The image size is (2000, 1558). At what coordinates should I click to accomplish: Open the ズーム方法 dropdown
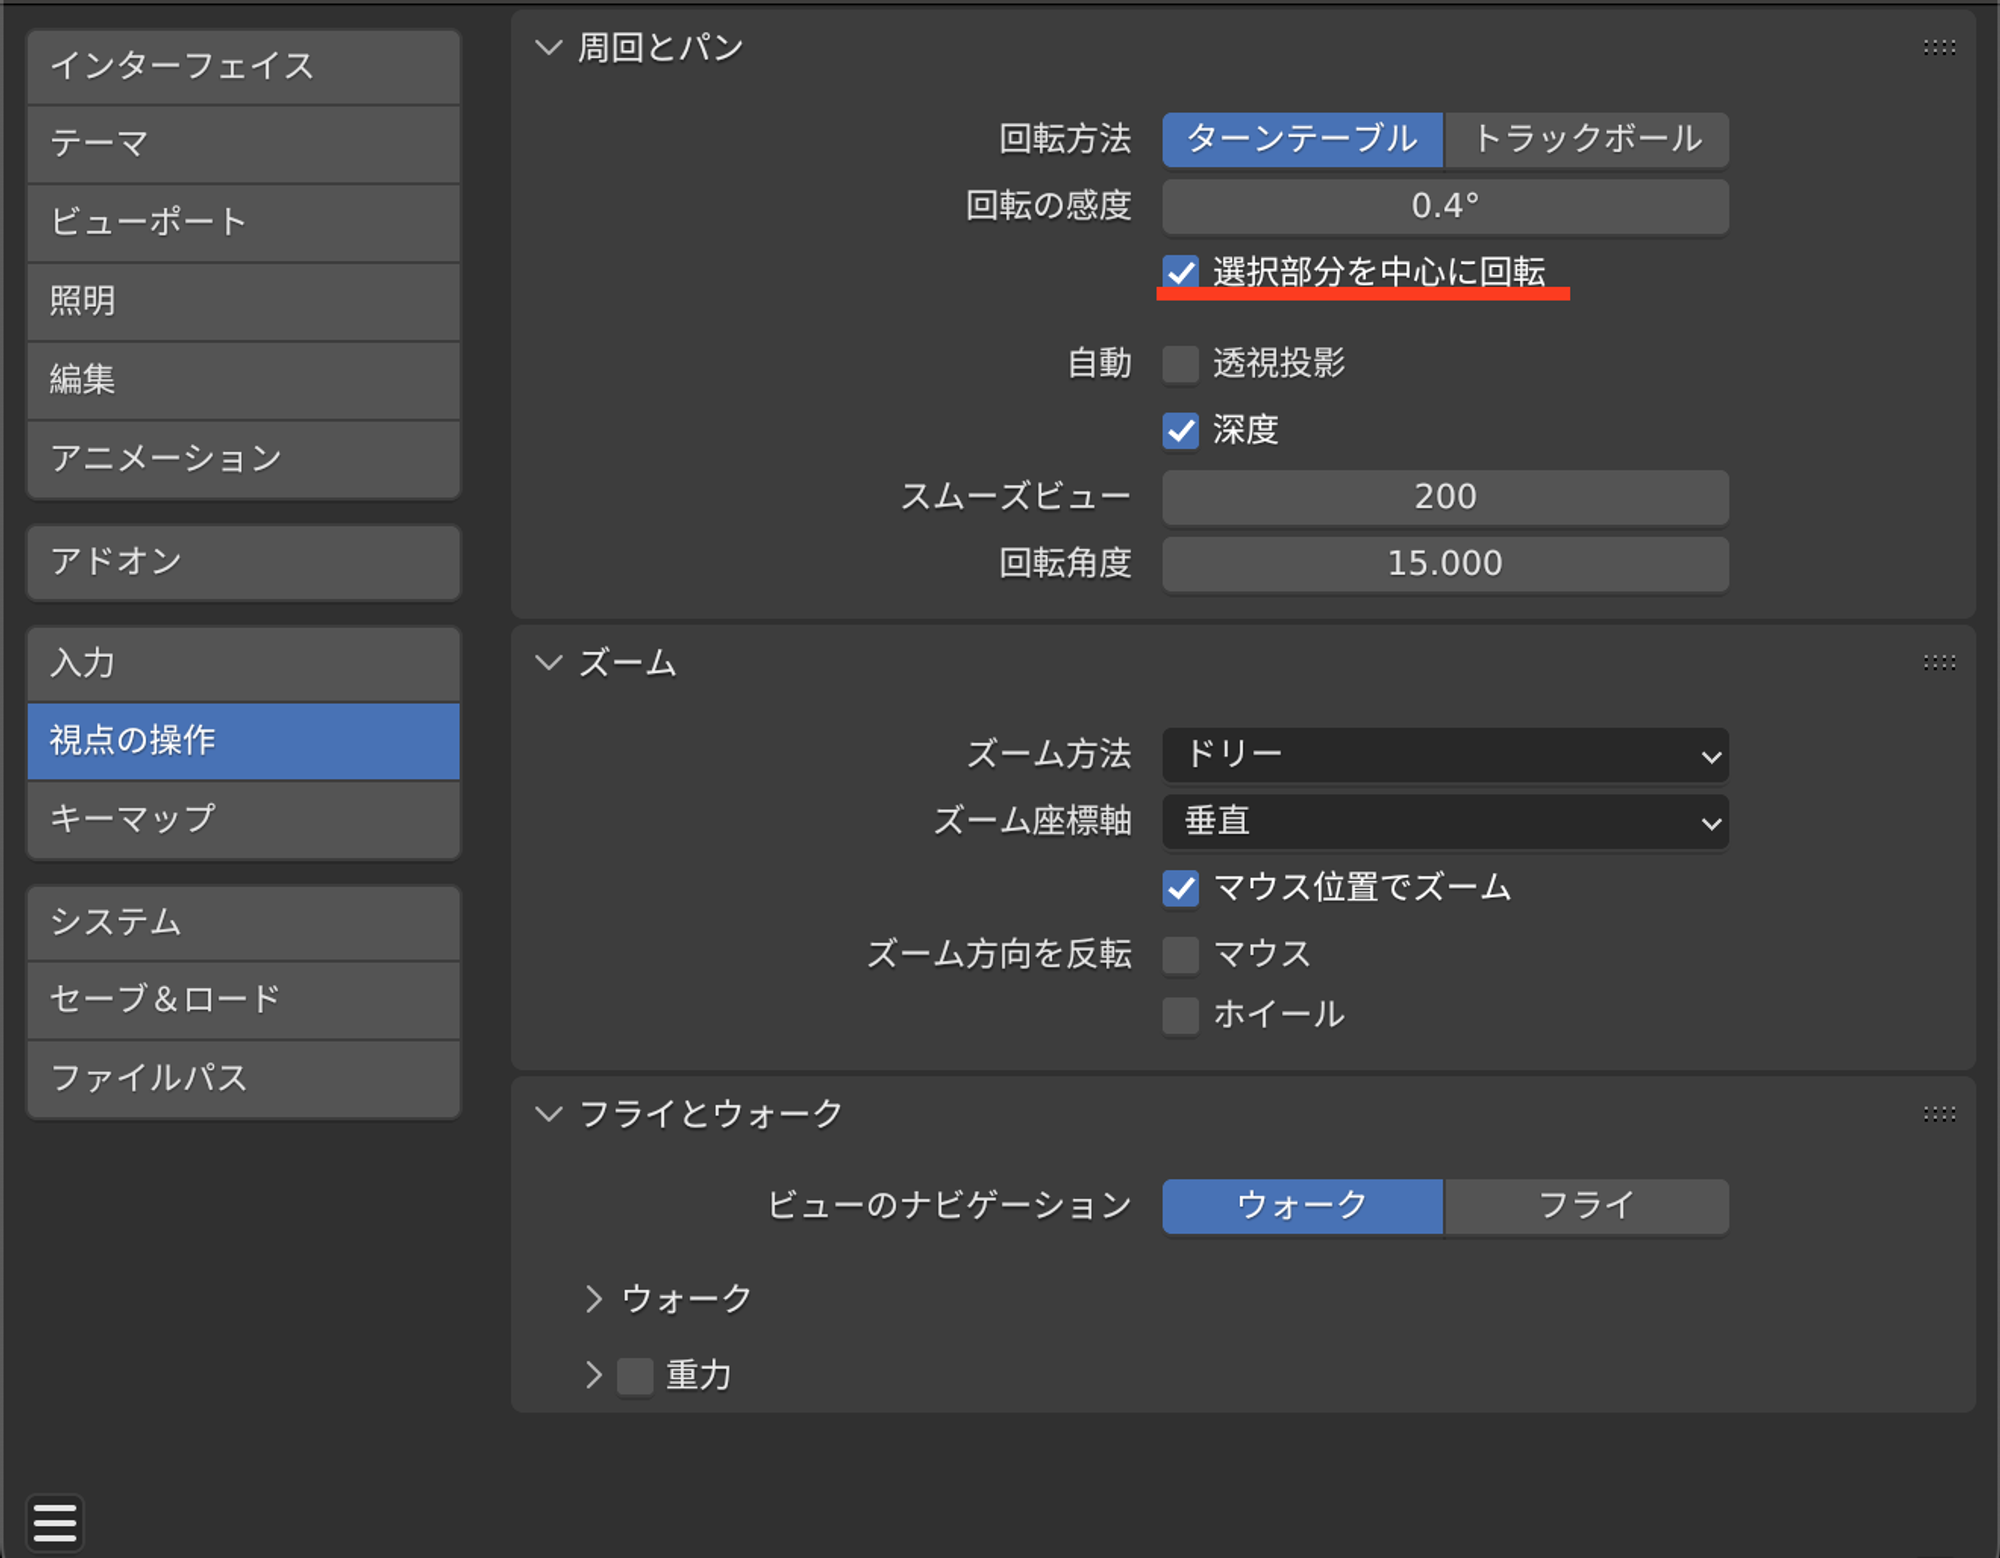point(1445,755)
